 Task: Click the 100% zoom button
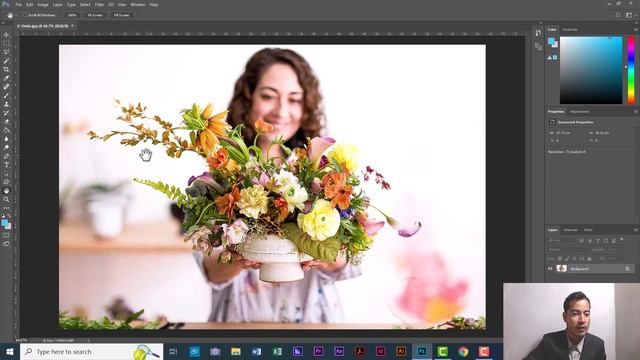tap(72, 15)
